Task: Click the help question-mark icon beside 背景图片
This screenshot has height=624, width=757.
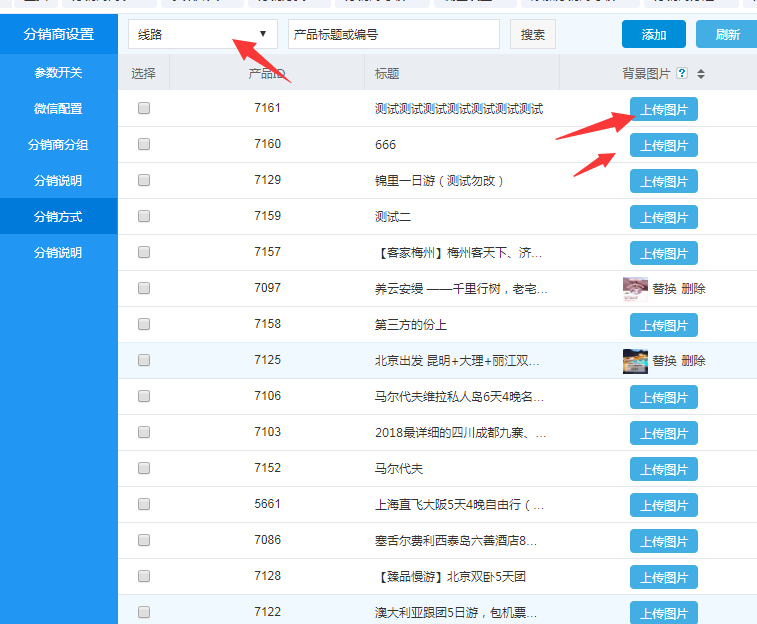Action: 682,73
